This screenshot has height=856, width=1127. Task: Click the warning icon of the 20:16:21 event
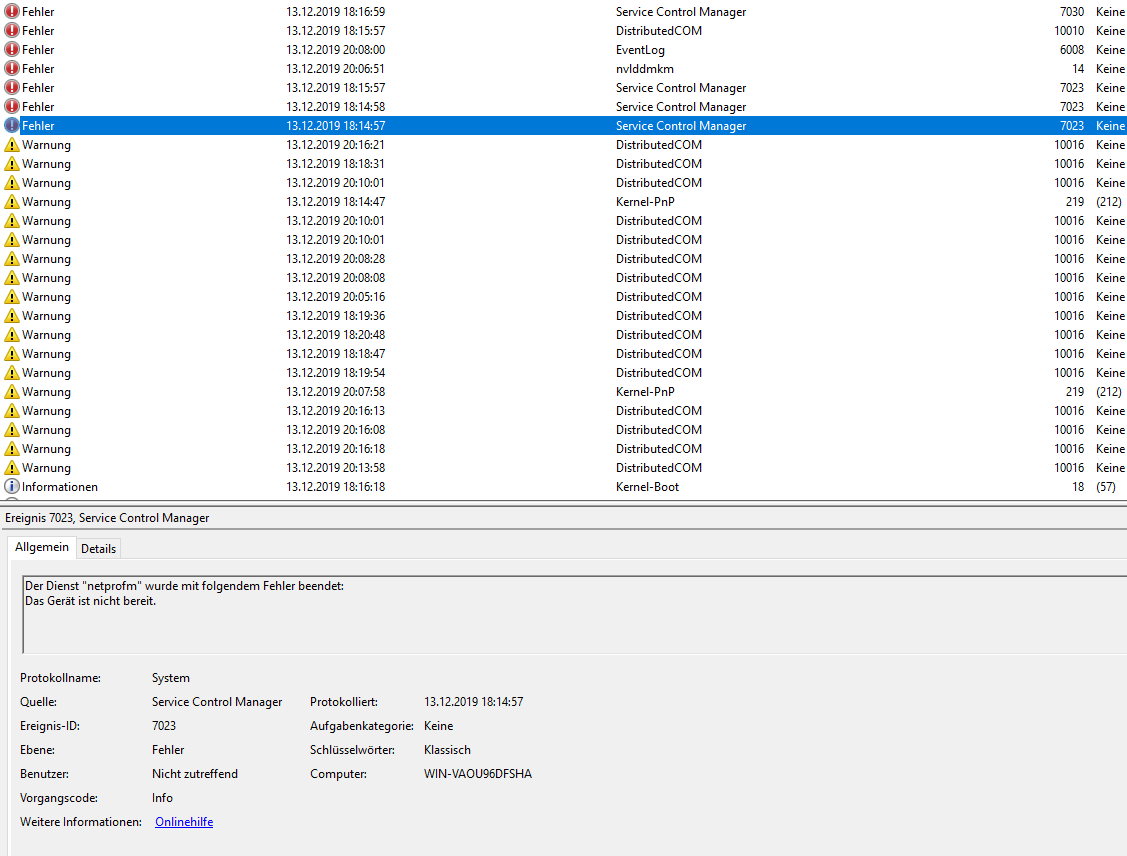click(x=12, y=144)
